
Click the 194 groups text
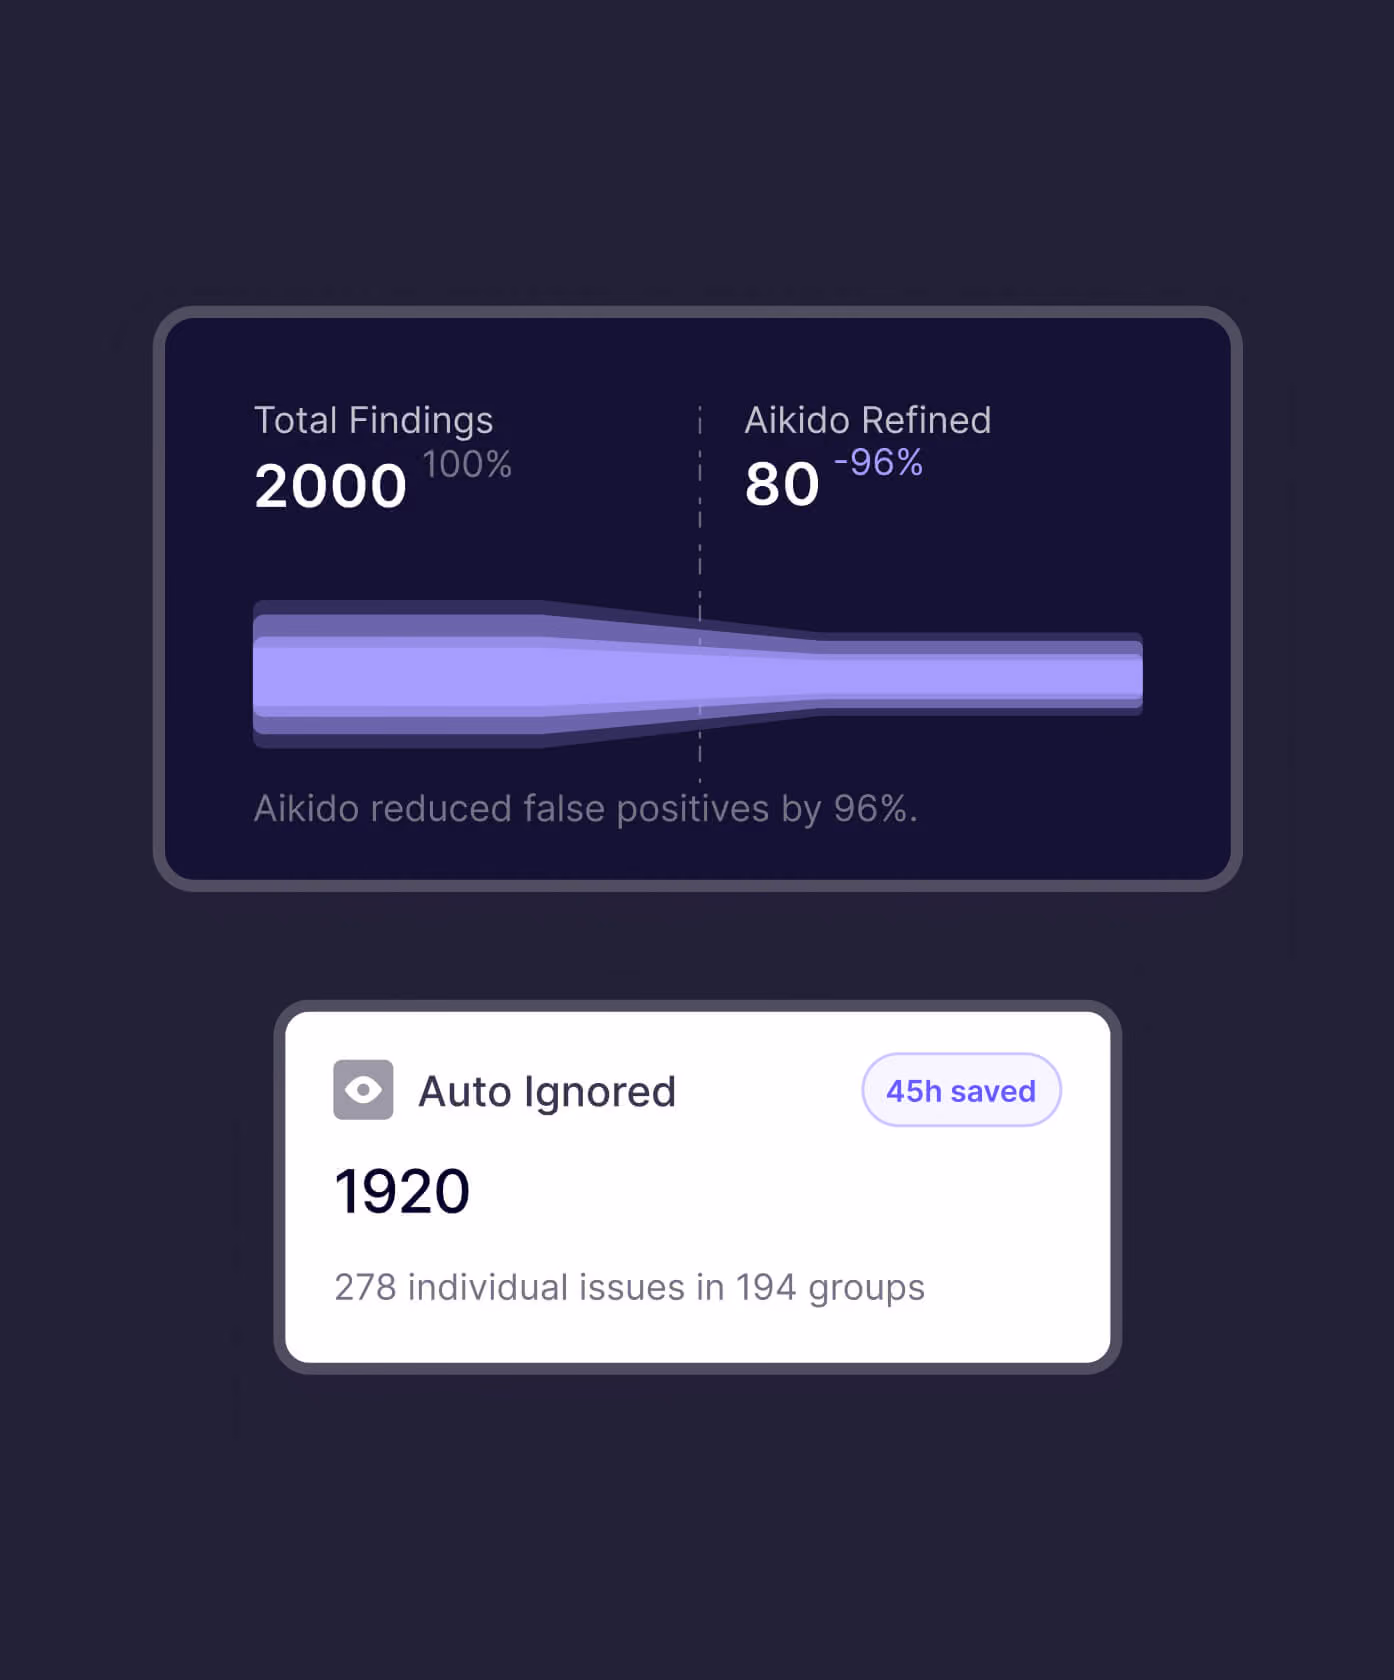pyautogui.click(x=830, y=1287)
